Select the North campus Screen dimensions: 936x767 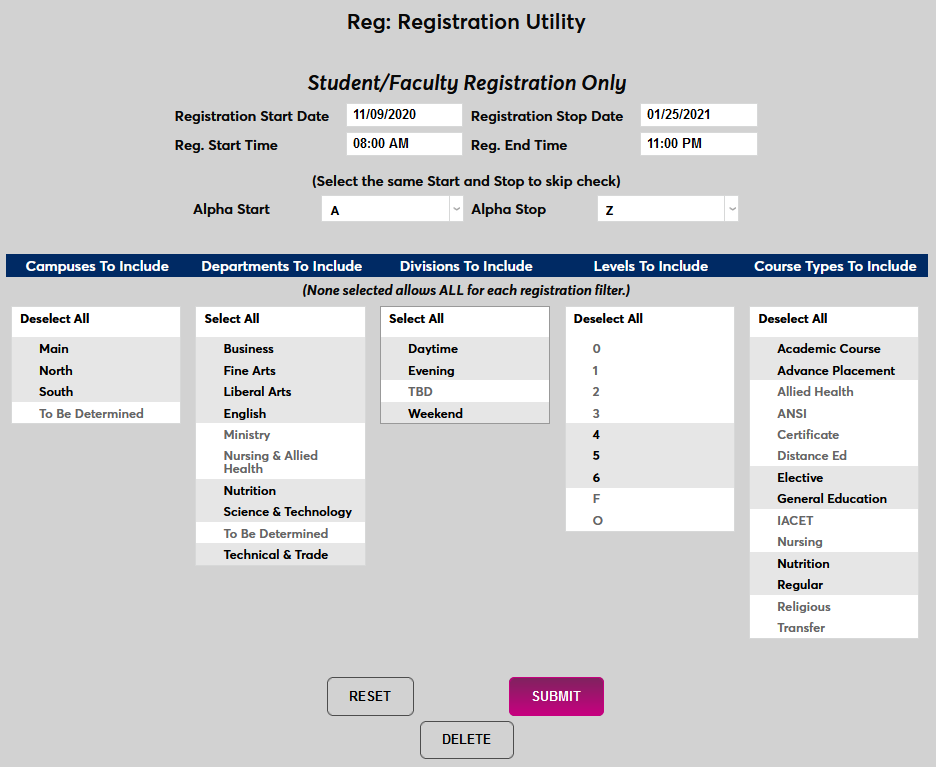(x=56, y=370)
